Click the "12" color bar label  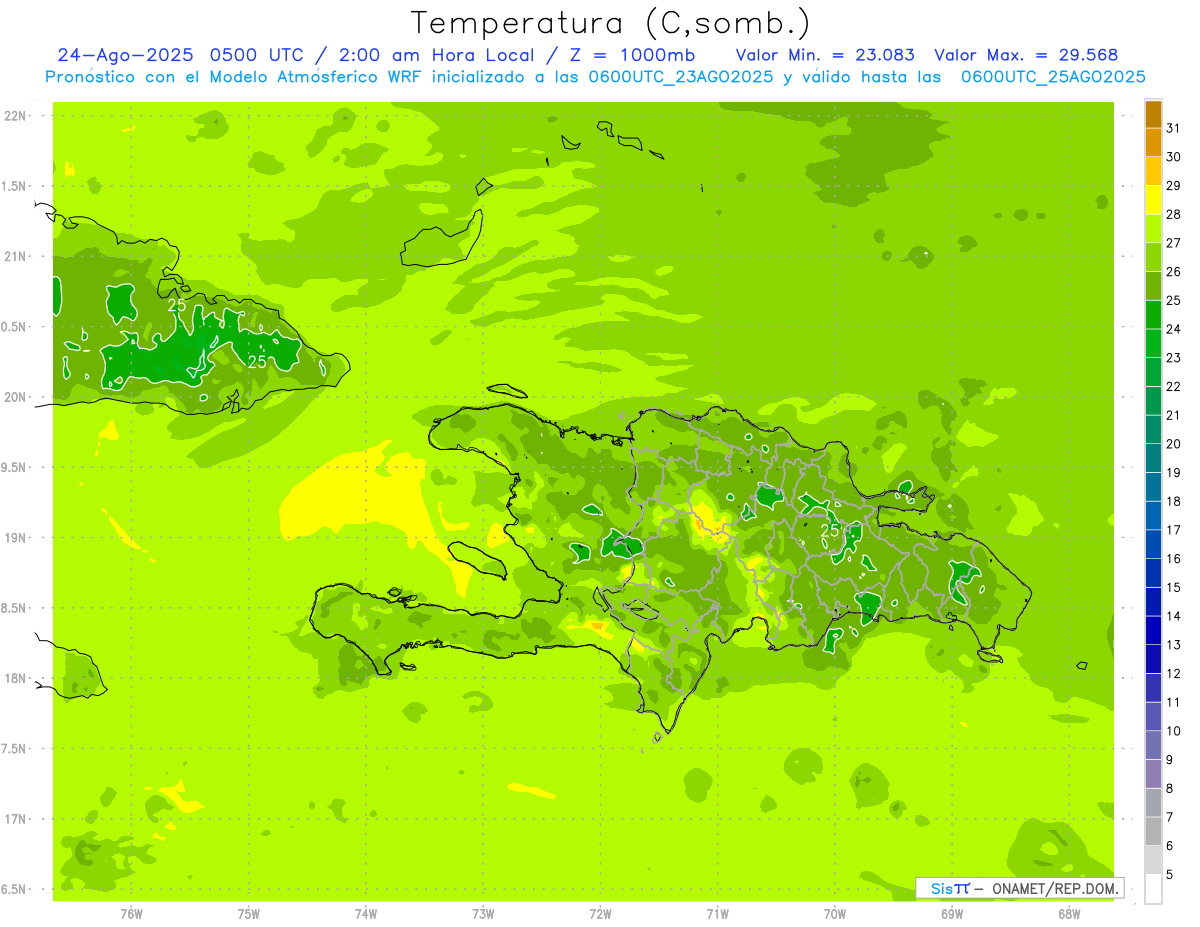tap(1173, 674)
